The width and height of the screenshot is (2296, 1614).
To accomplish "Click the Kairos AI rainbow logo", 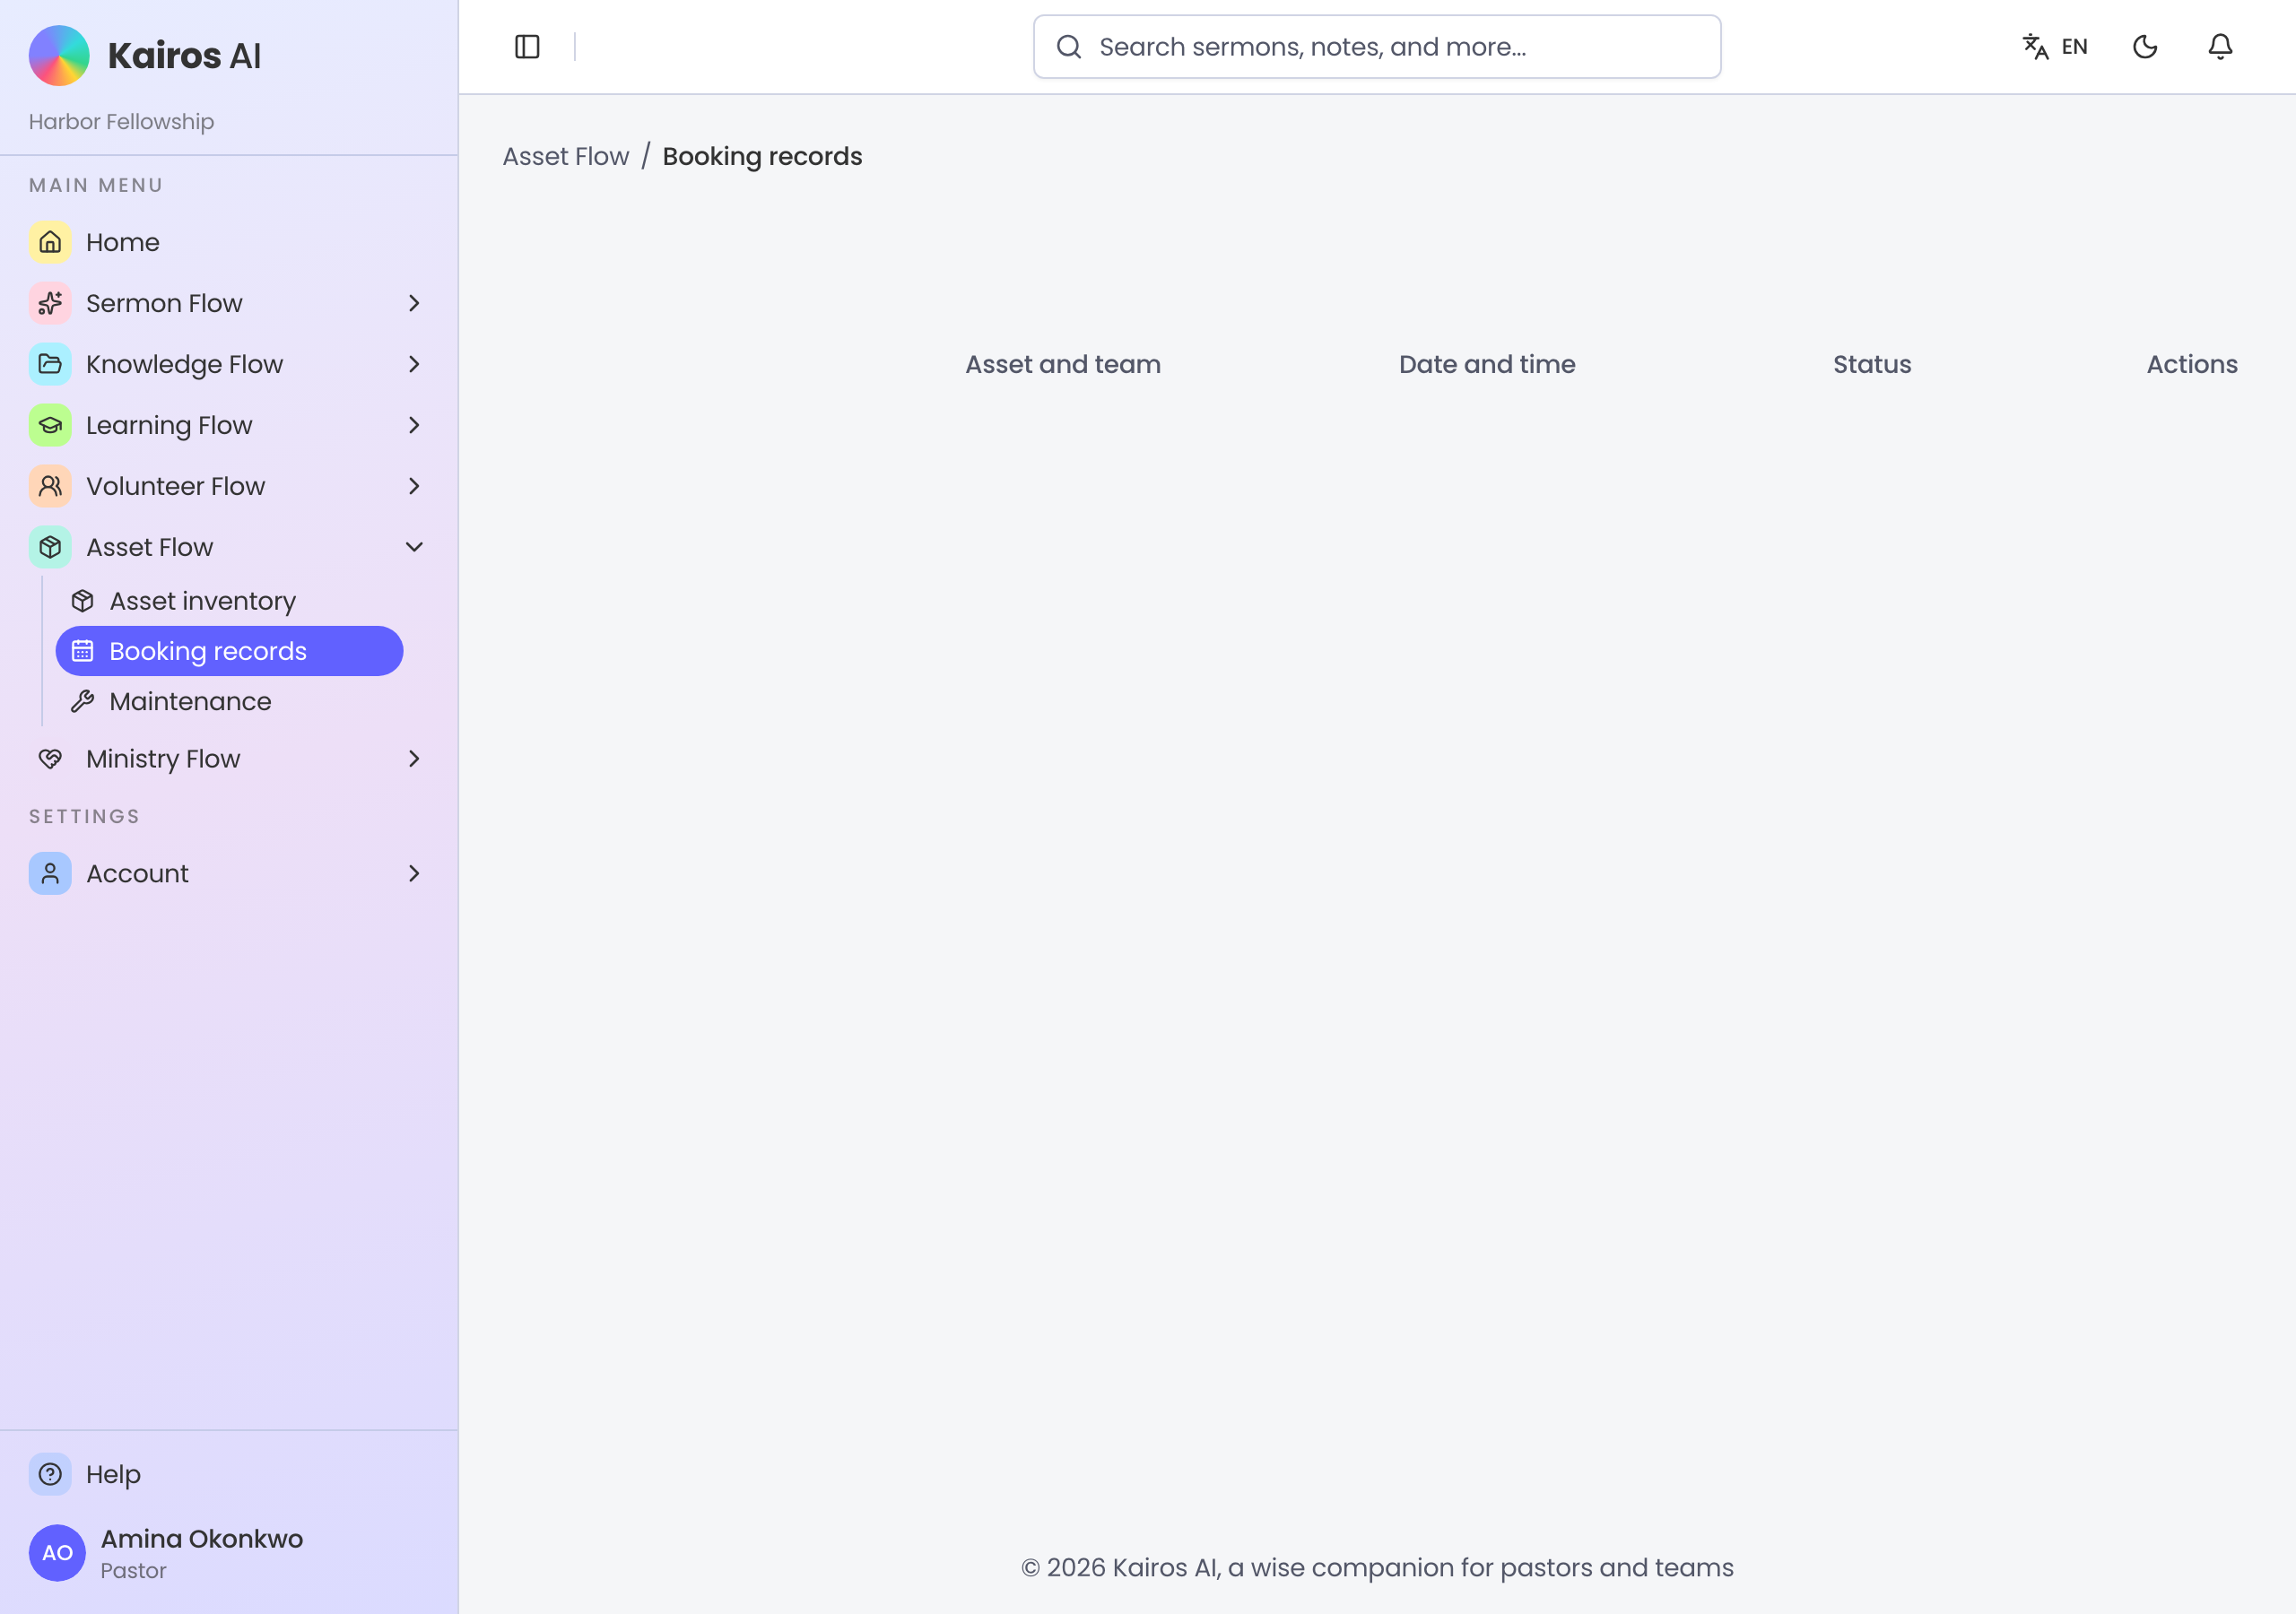I will pos(59,55).
